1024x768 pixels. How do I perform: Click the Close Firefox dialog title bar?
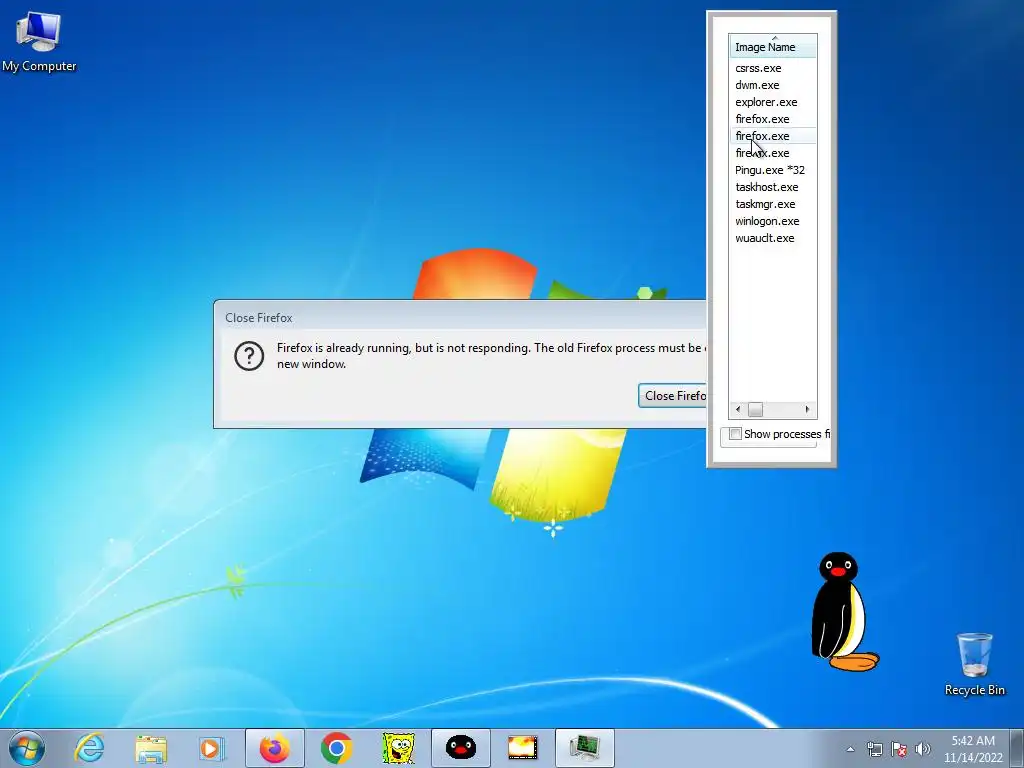tap(460, 317)
